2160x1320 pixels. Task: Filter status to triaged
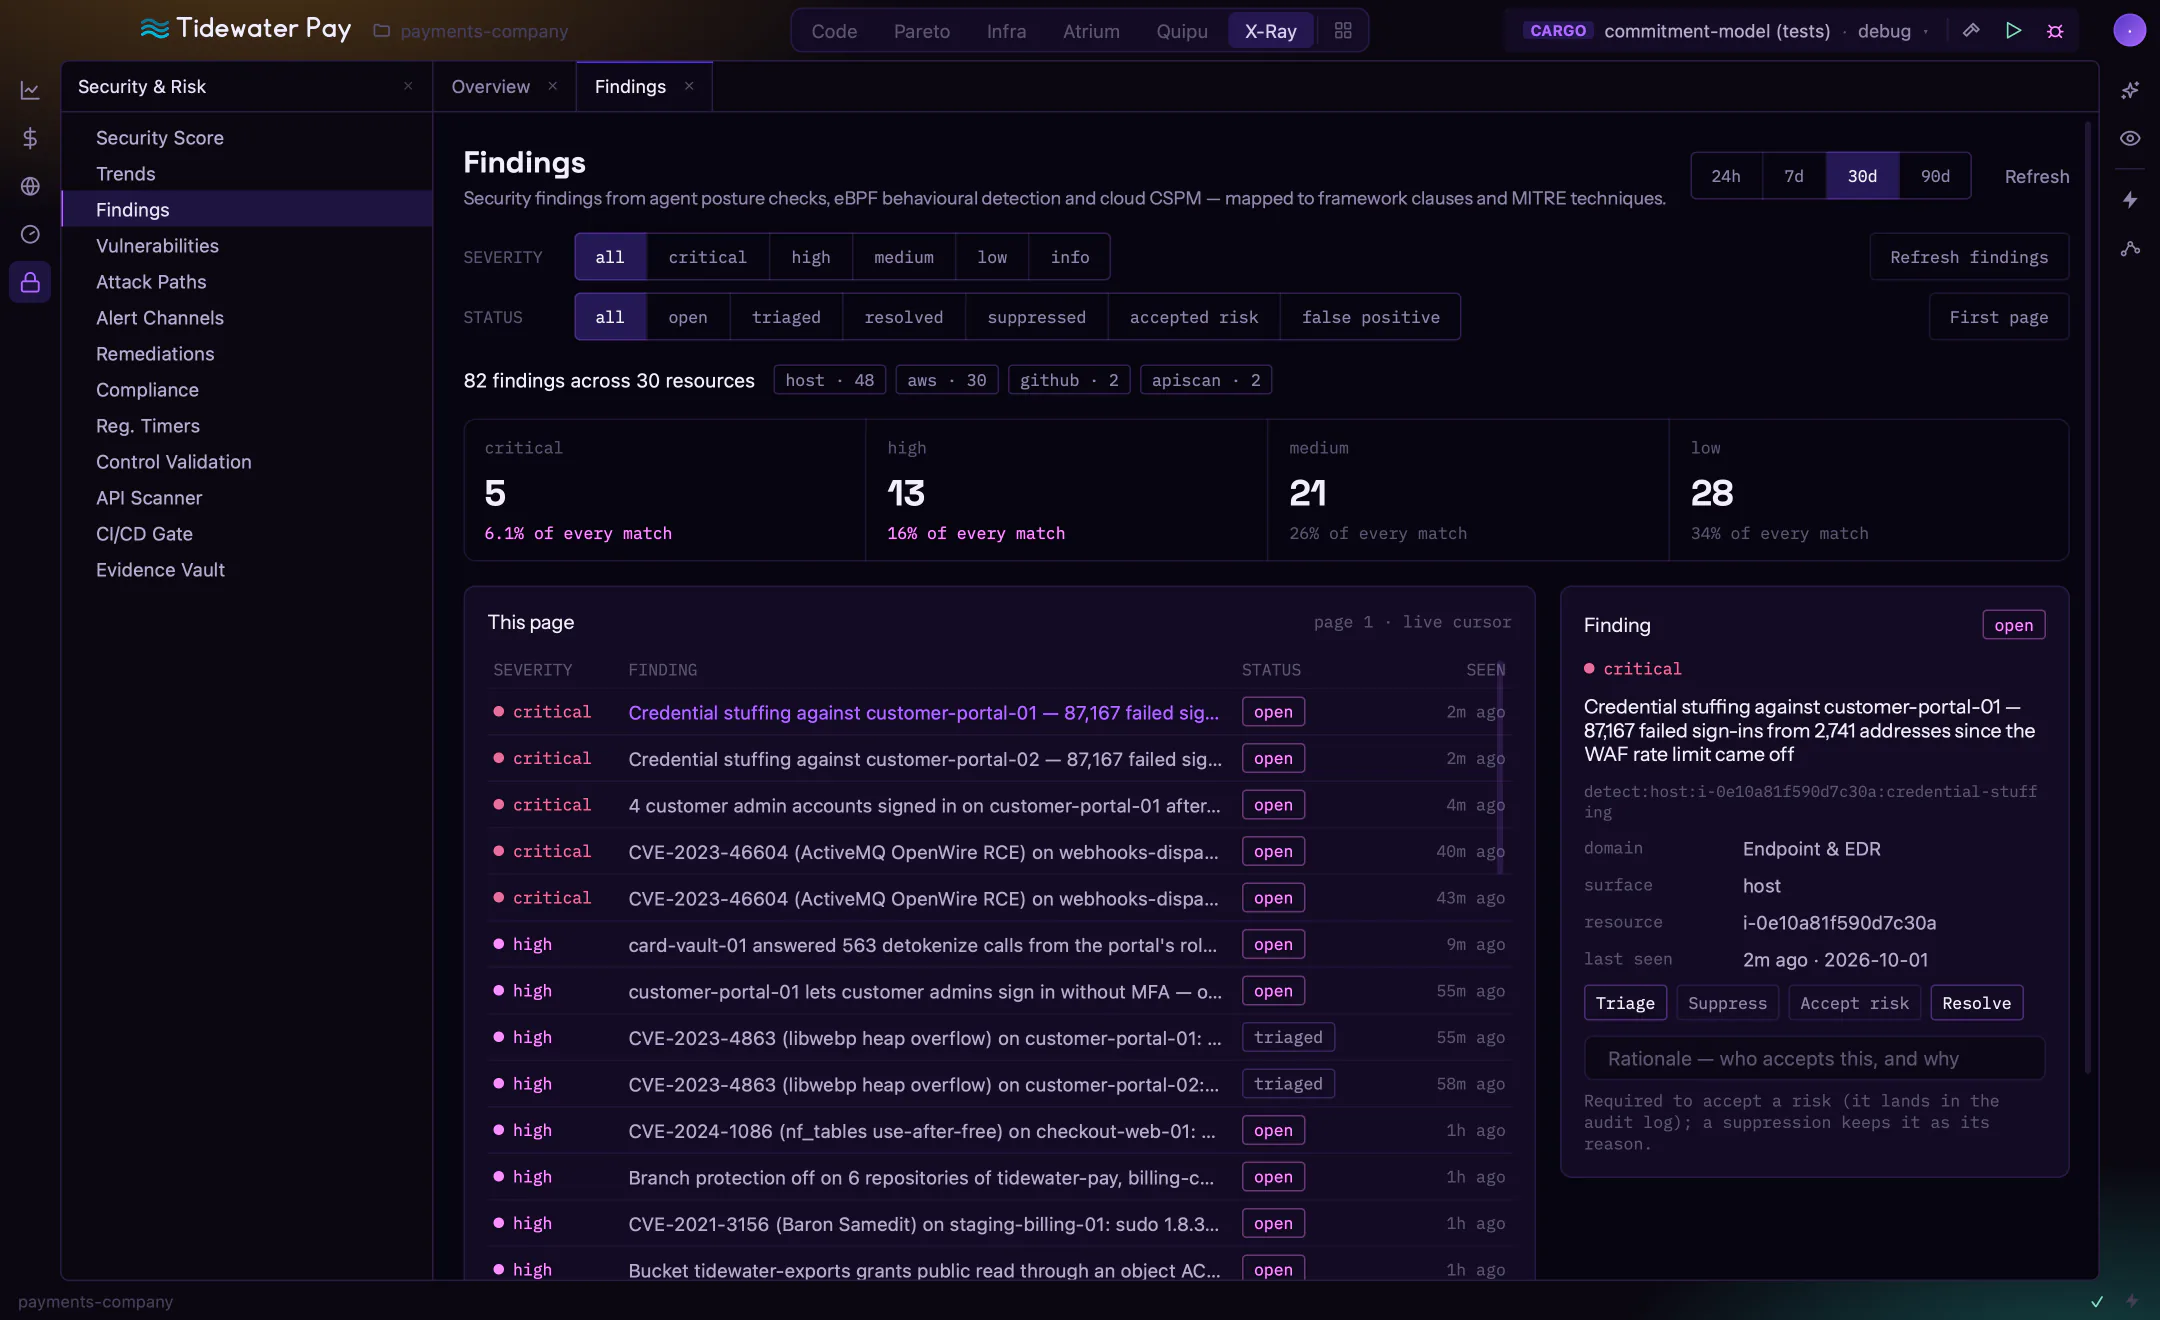[786, 317]
